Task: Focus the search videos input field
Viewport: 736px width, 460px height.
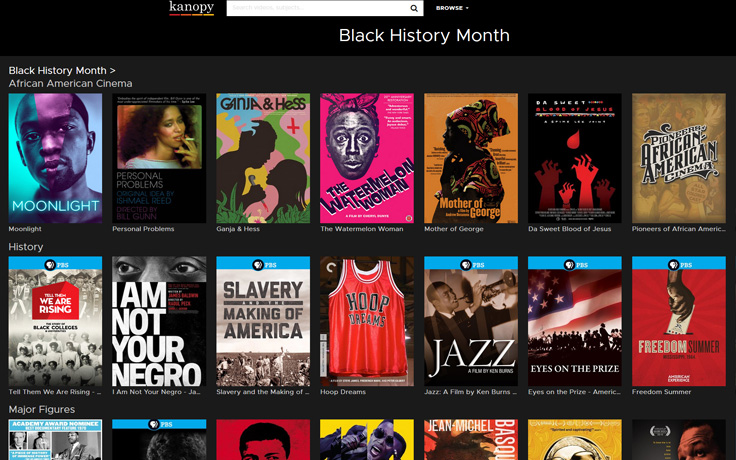Action: 318,8
